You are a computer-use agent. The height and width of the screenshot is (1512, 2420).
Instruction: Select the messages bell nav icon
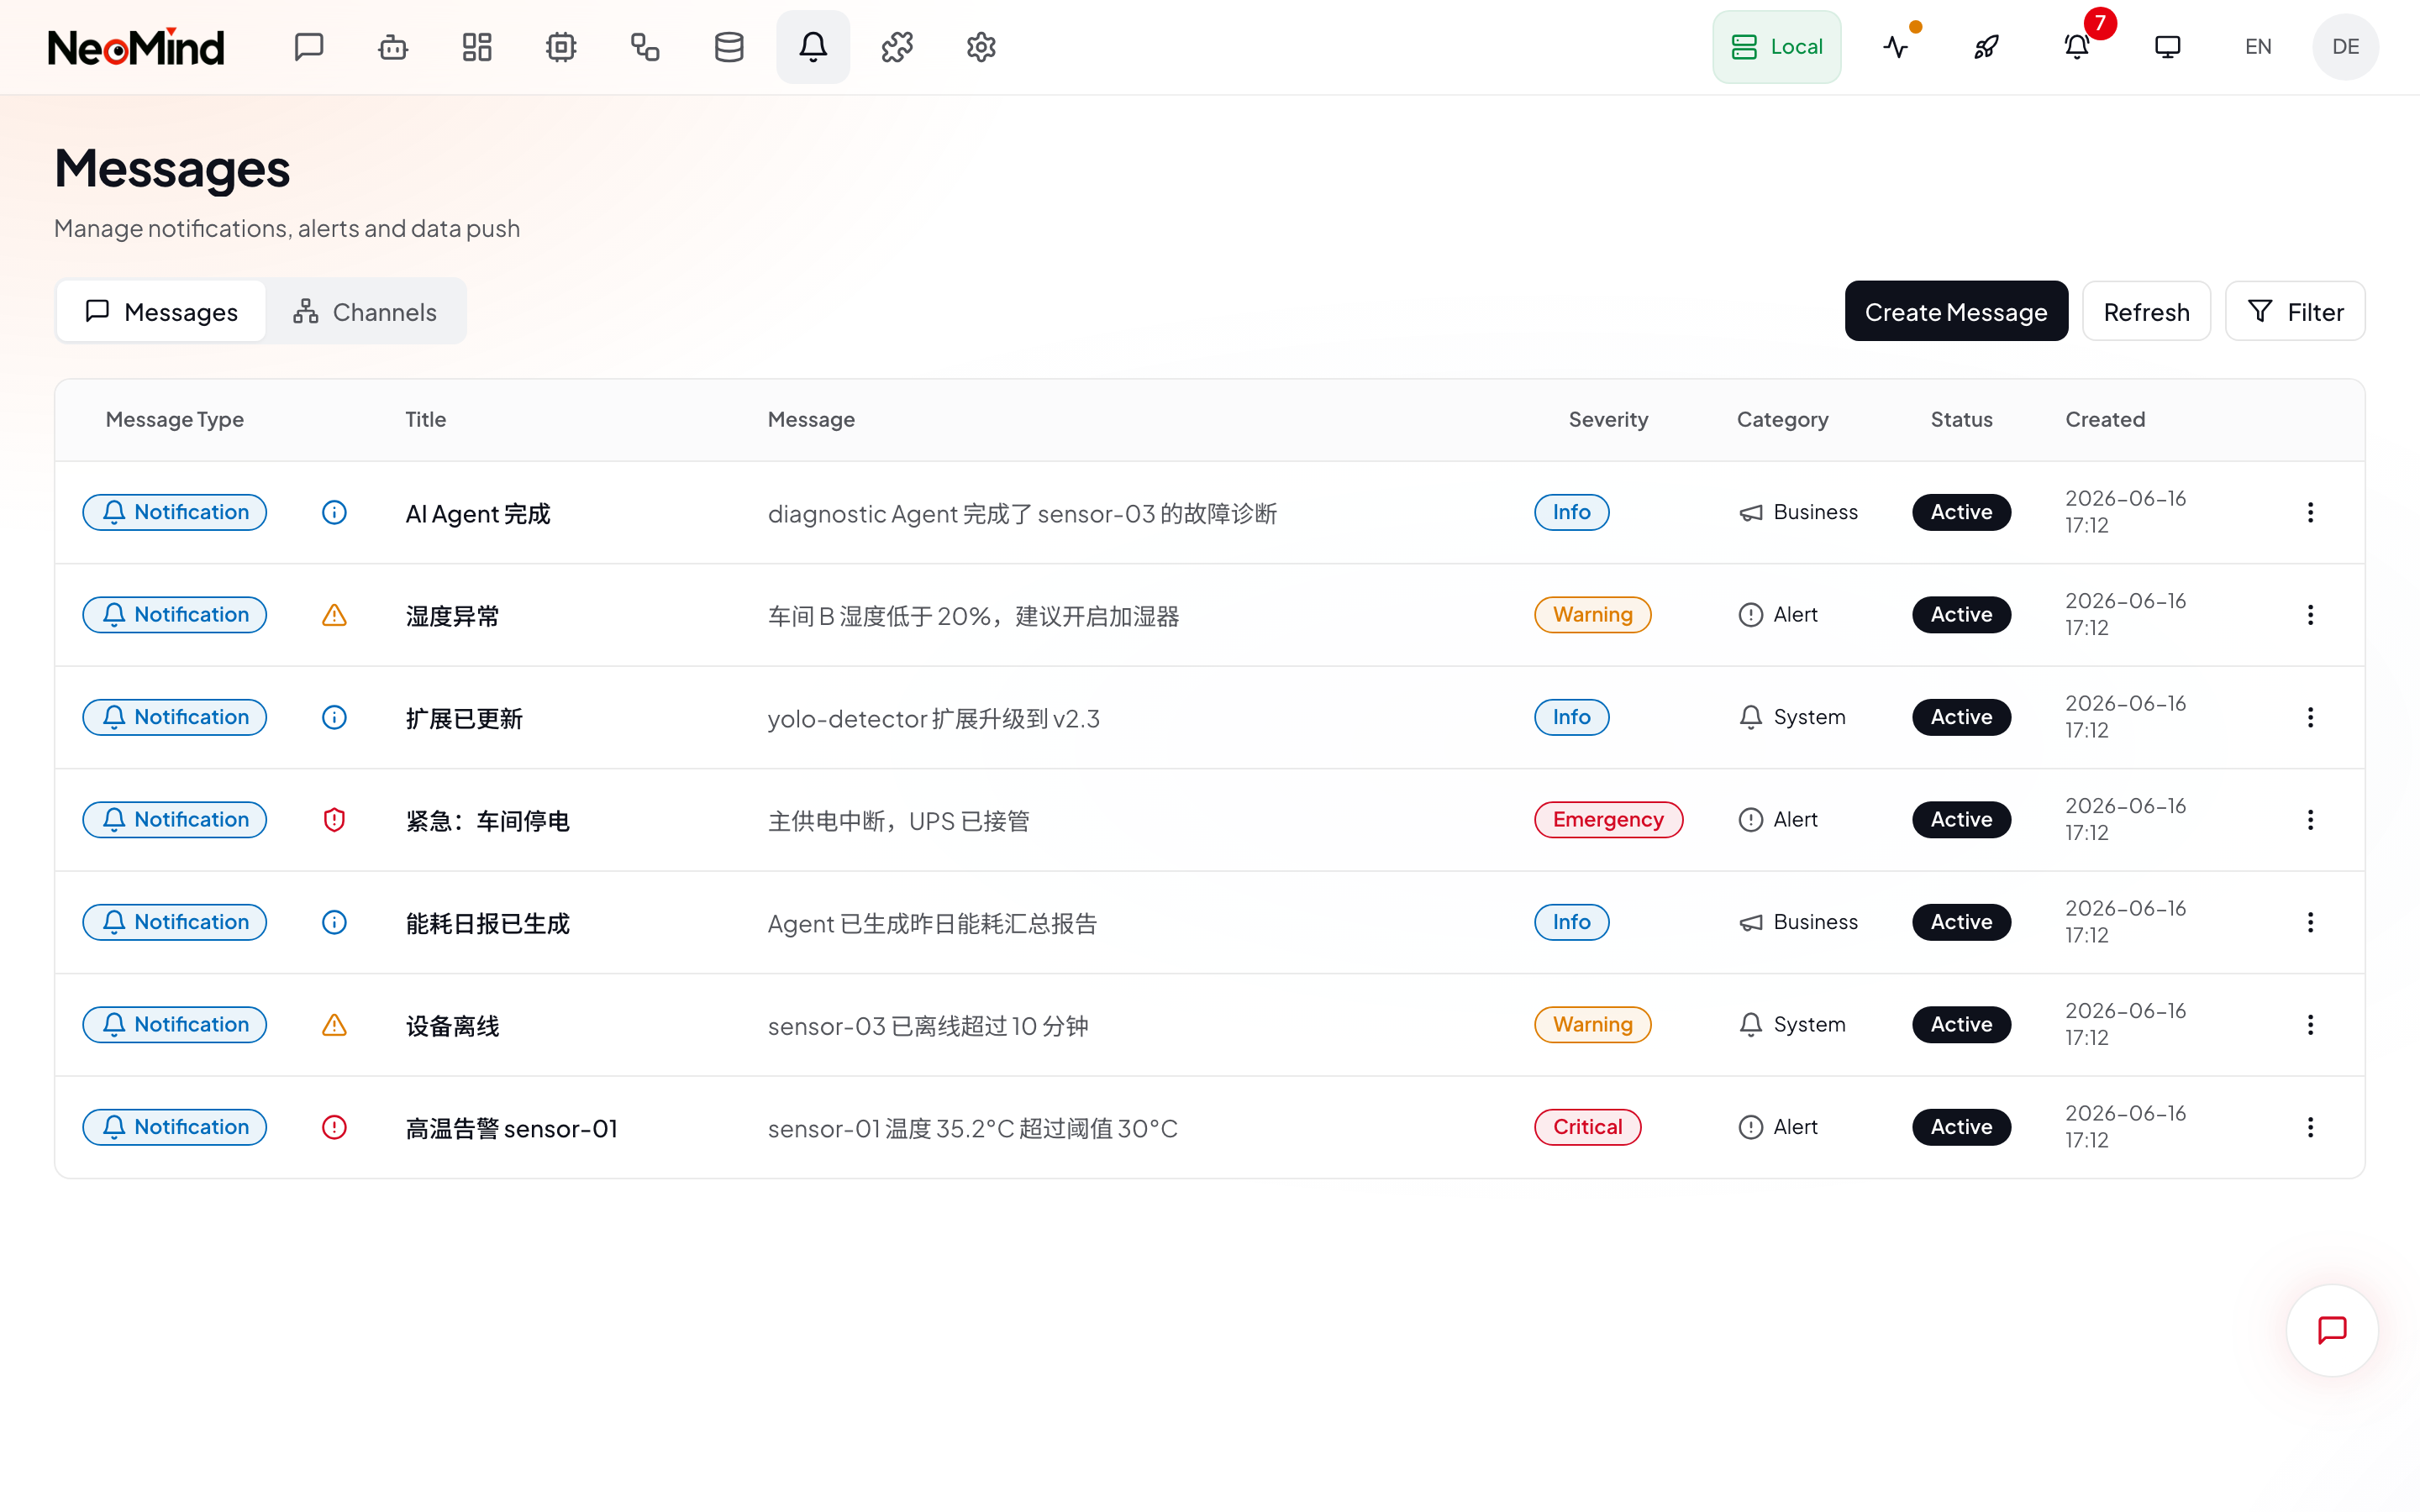[813, 47]
